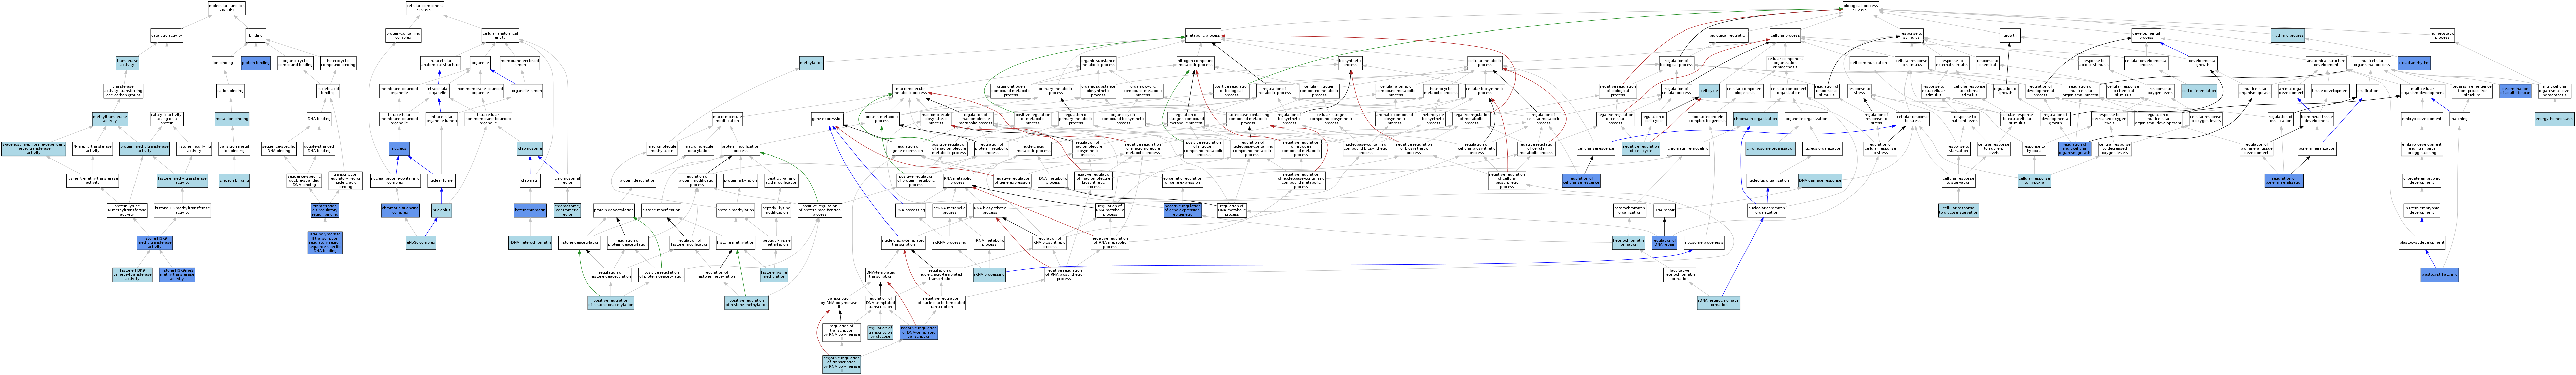
Task: Click 'histone H3K9me2 methyltransferase activity' node
Action: (177, 275)
